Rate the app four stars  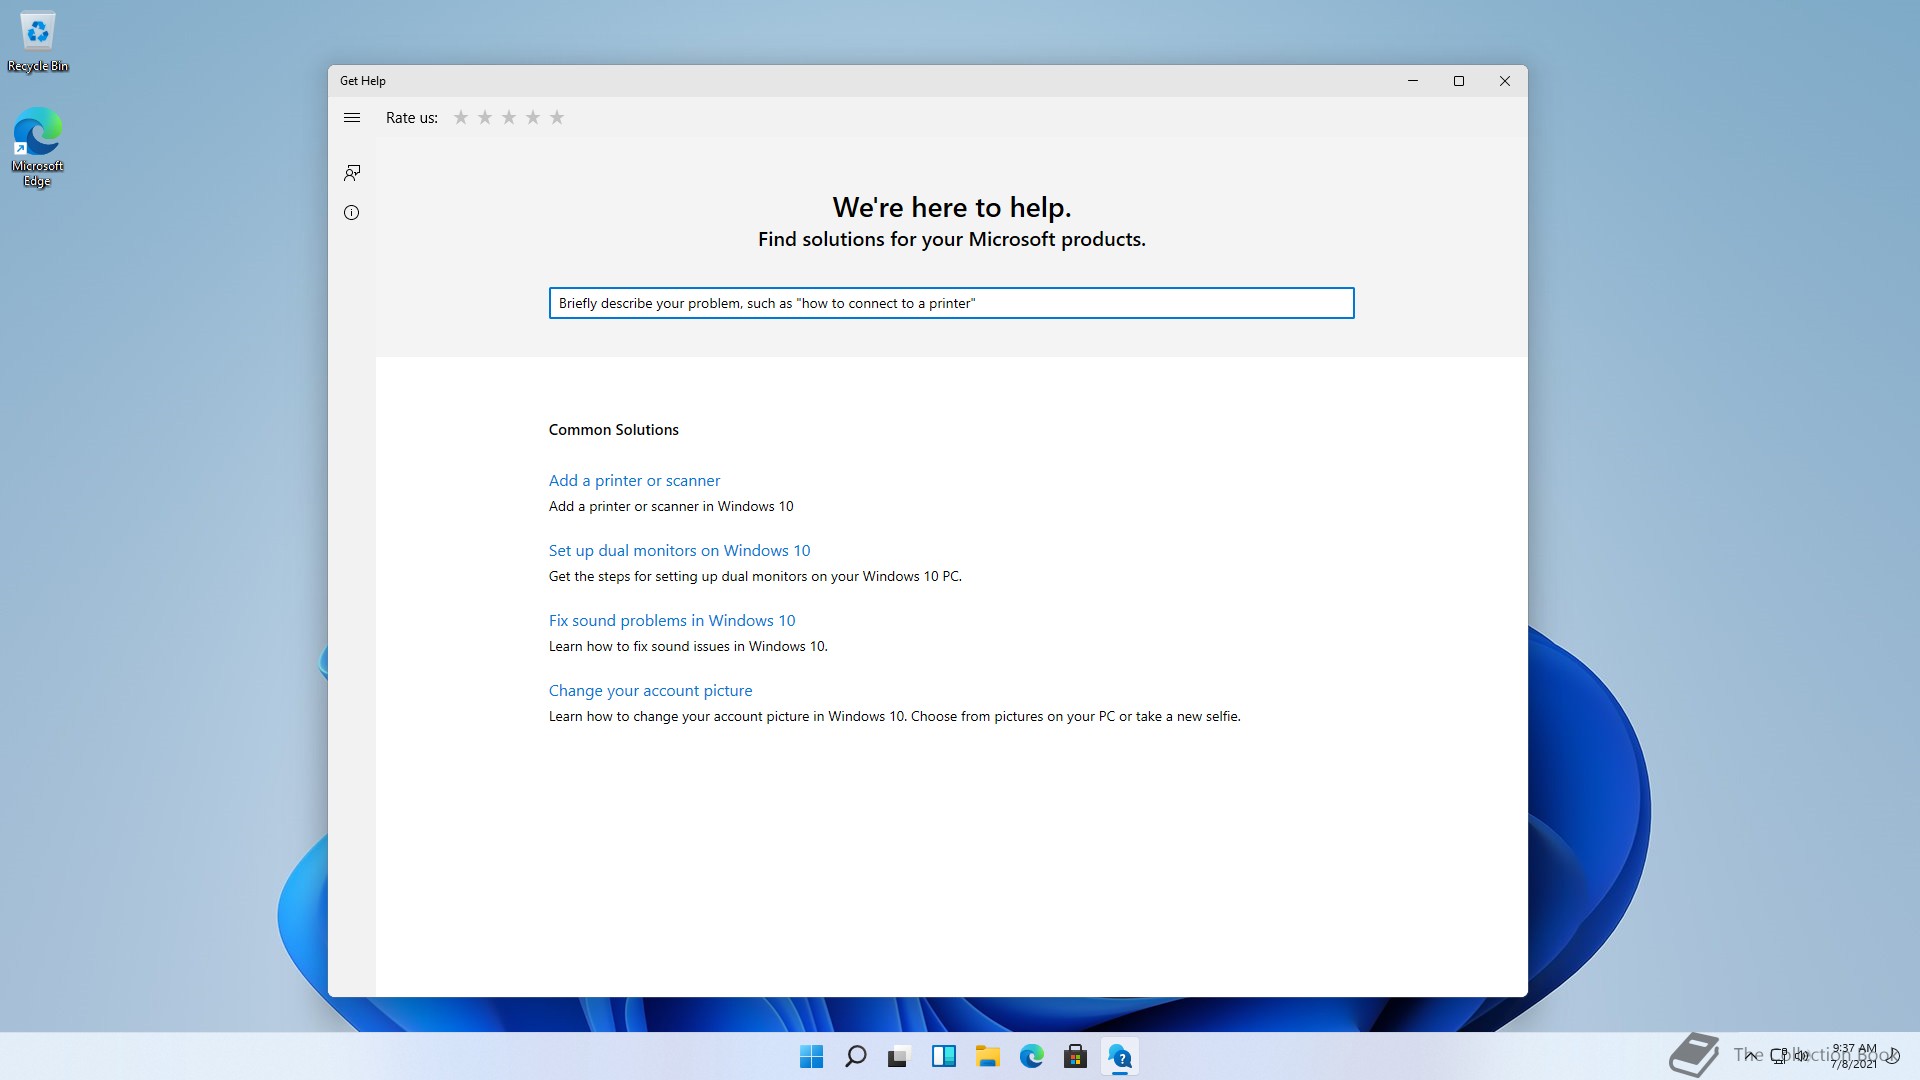point(533,118)
